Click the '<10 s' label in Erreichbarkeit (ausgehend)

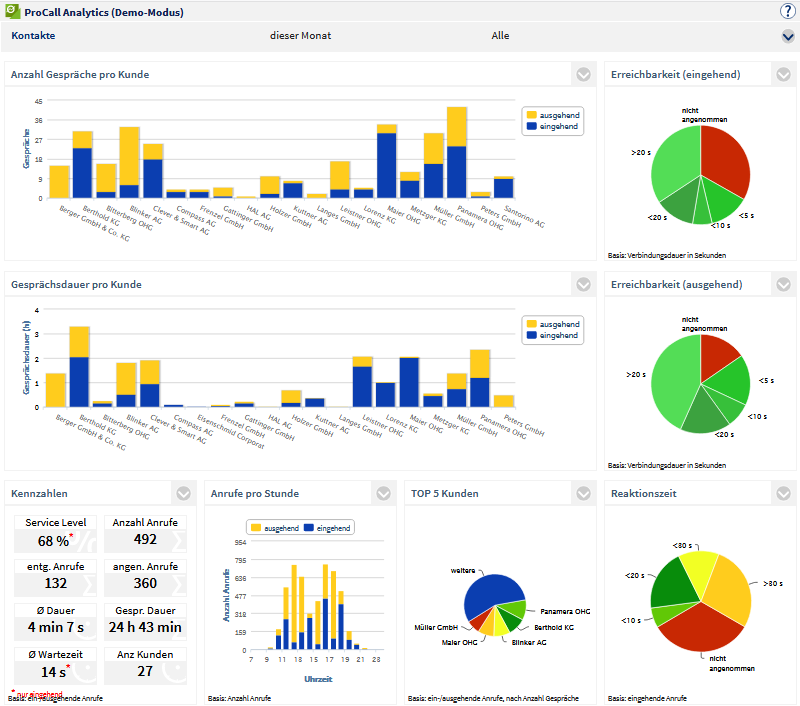tap(758, 417)
